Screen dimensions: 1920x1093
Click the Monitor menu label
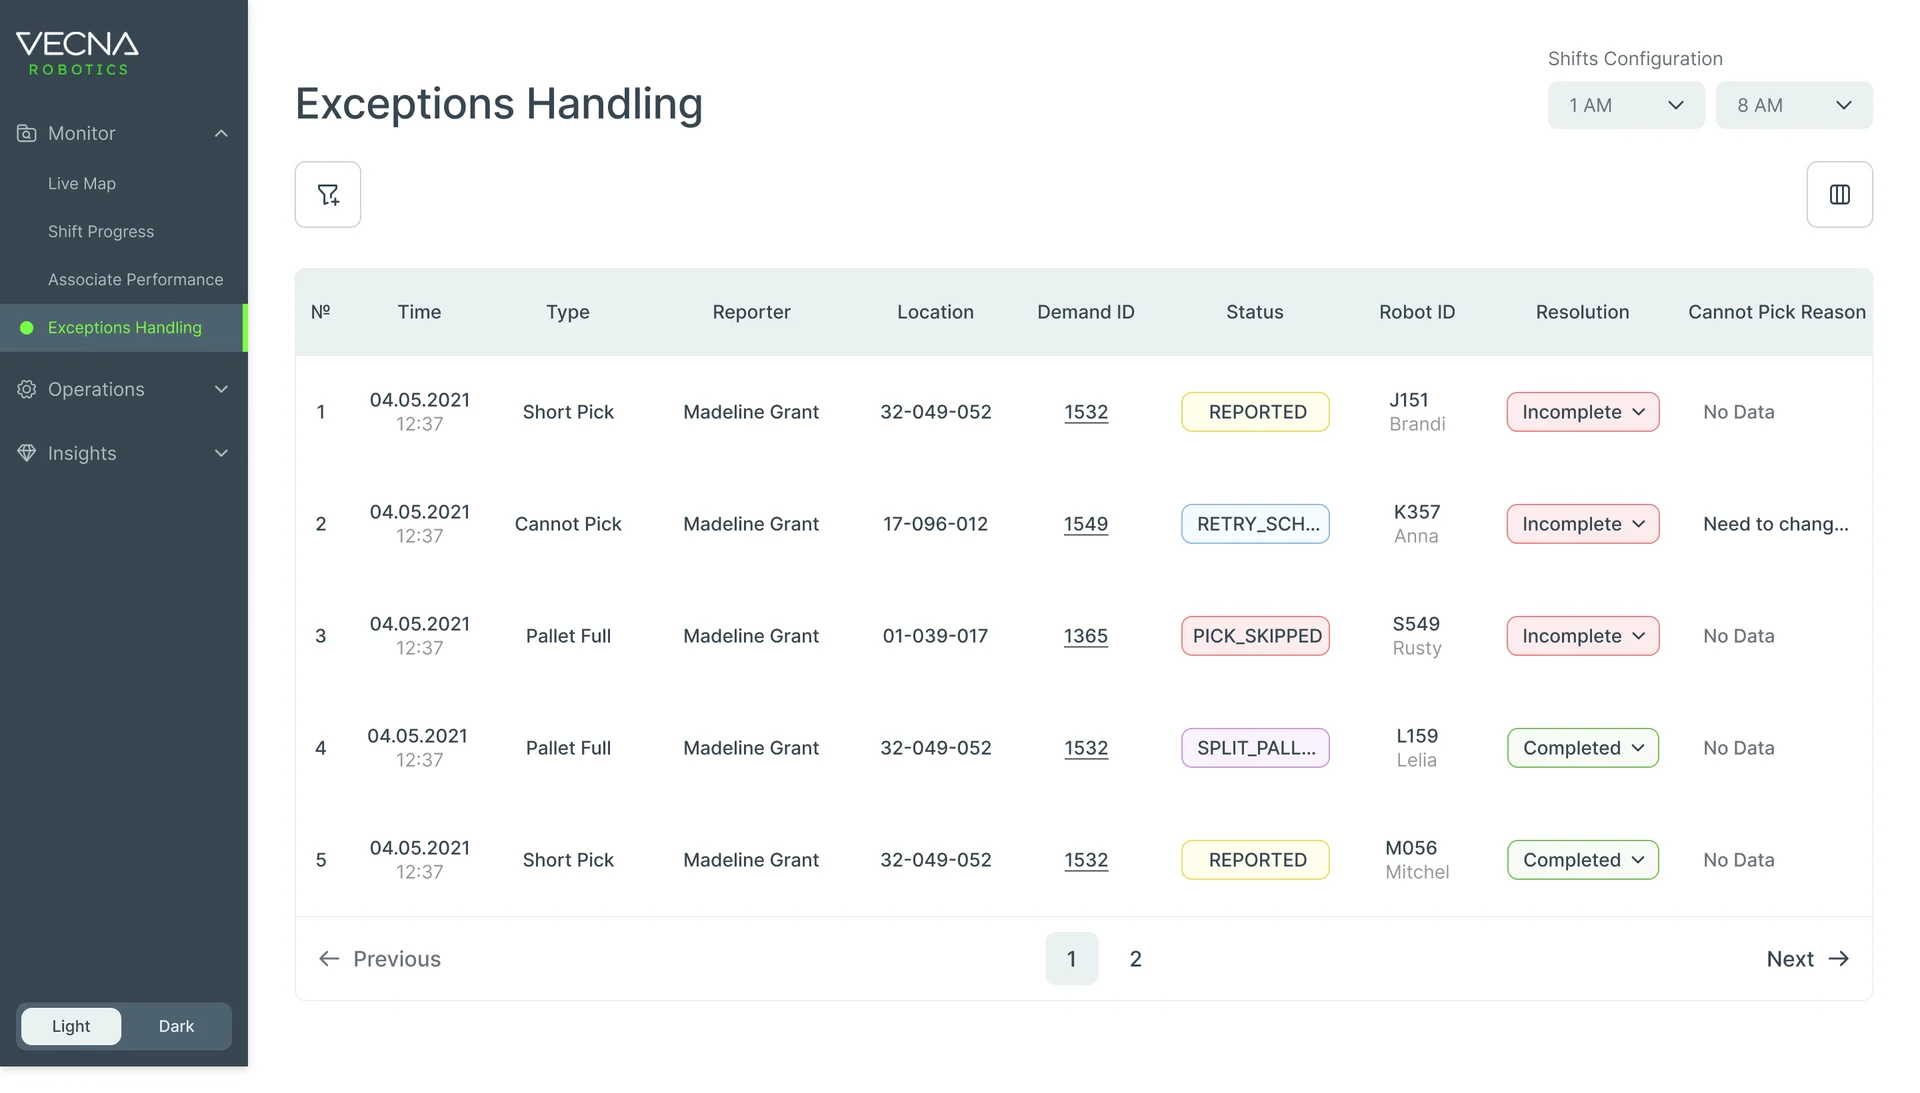tap(82, 133)
